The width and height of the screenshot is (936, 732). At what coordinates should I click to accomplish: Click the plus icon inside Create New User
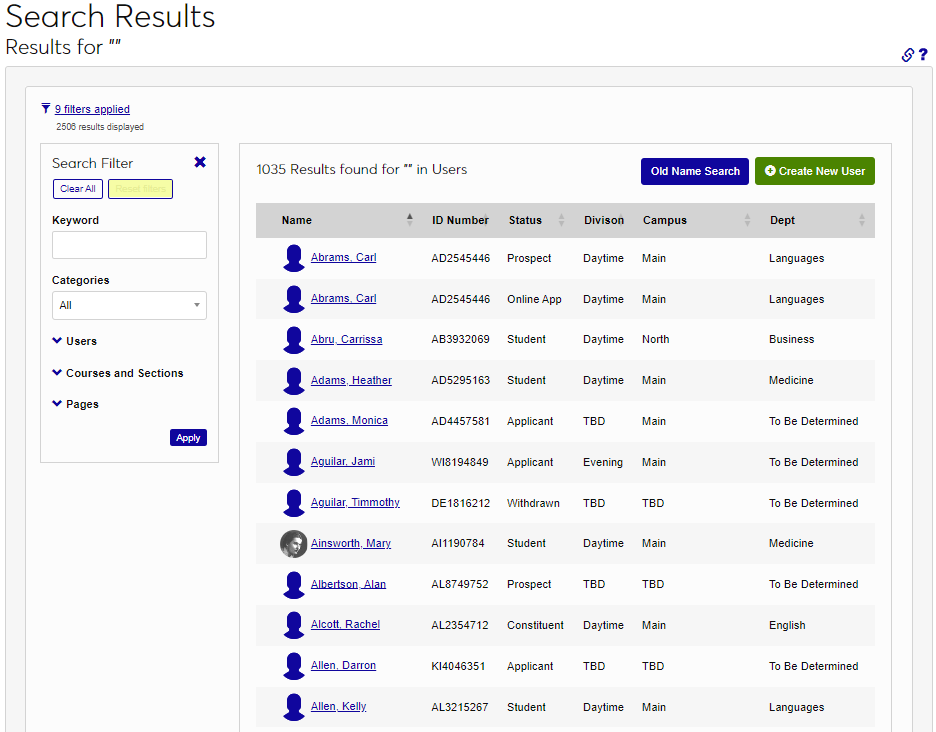click(769, 171)
